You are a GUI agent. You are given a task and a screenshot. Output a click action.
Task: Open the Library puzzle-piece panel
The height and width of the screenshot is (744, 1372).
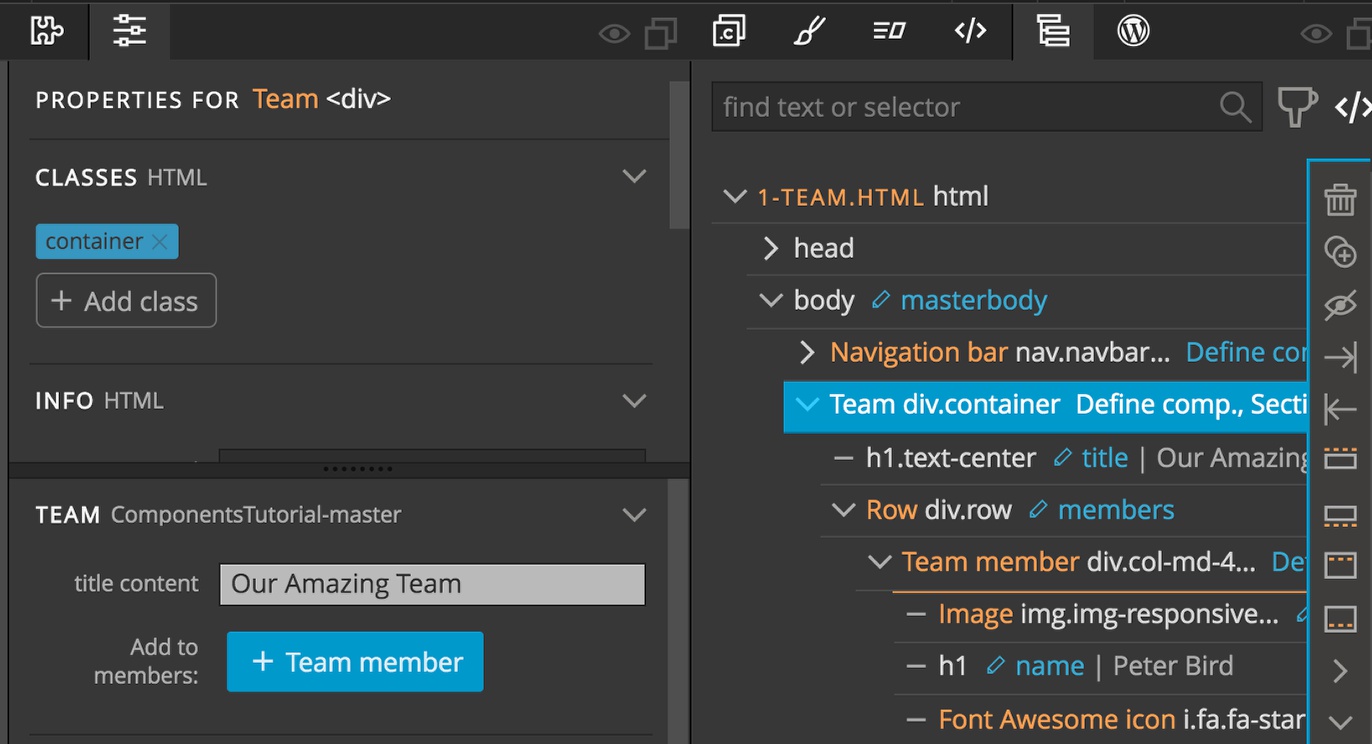pos(46,31)
